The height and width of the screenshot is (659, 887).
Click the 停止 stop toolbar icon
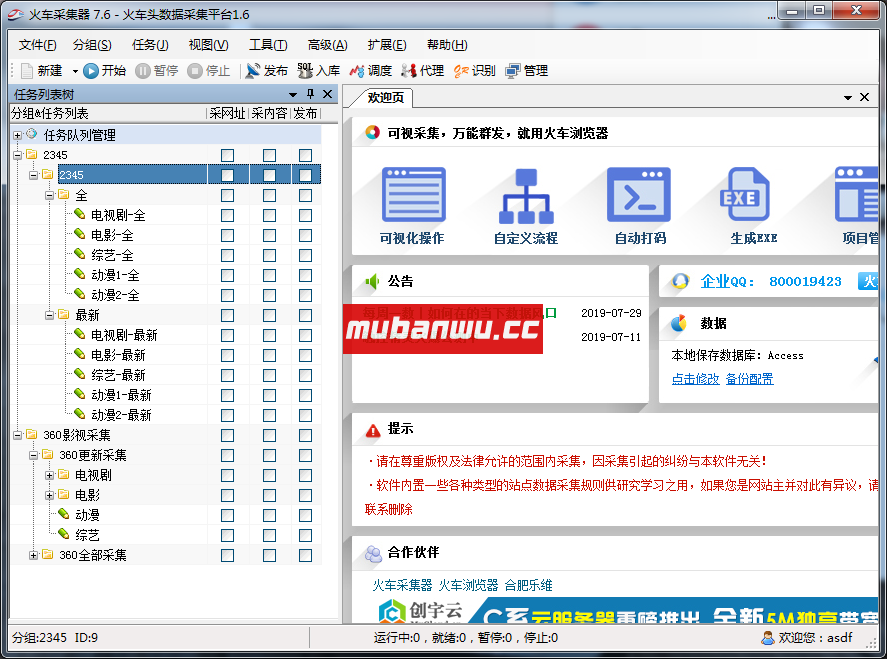point(195,71)
